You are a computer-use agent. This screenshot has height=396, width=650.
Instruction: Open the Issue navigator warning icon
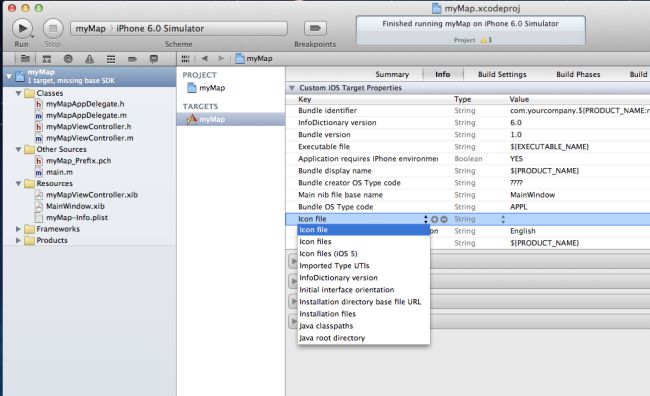pyautogui.click(x=90, y=59)
